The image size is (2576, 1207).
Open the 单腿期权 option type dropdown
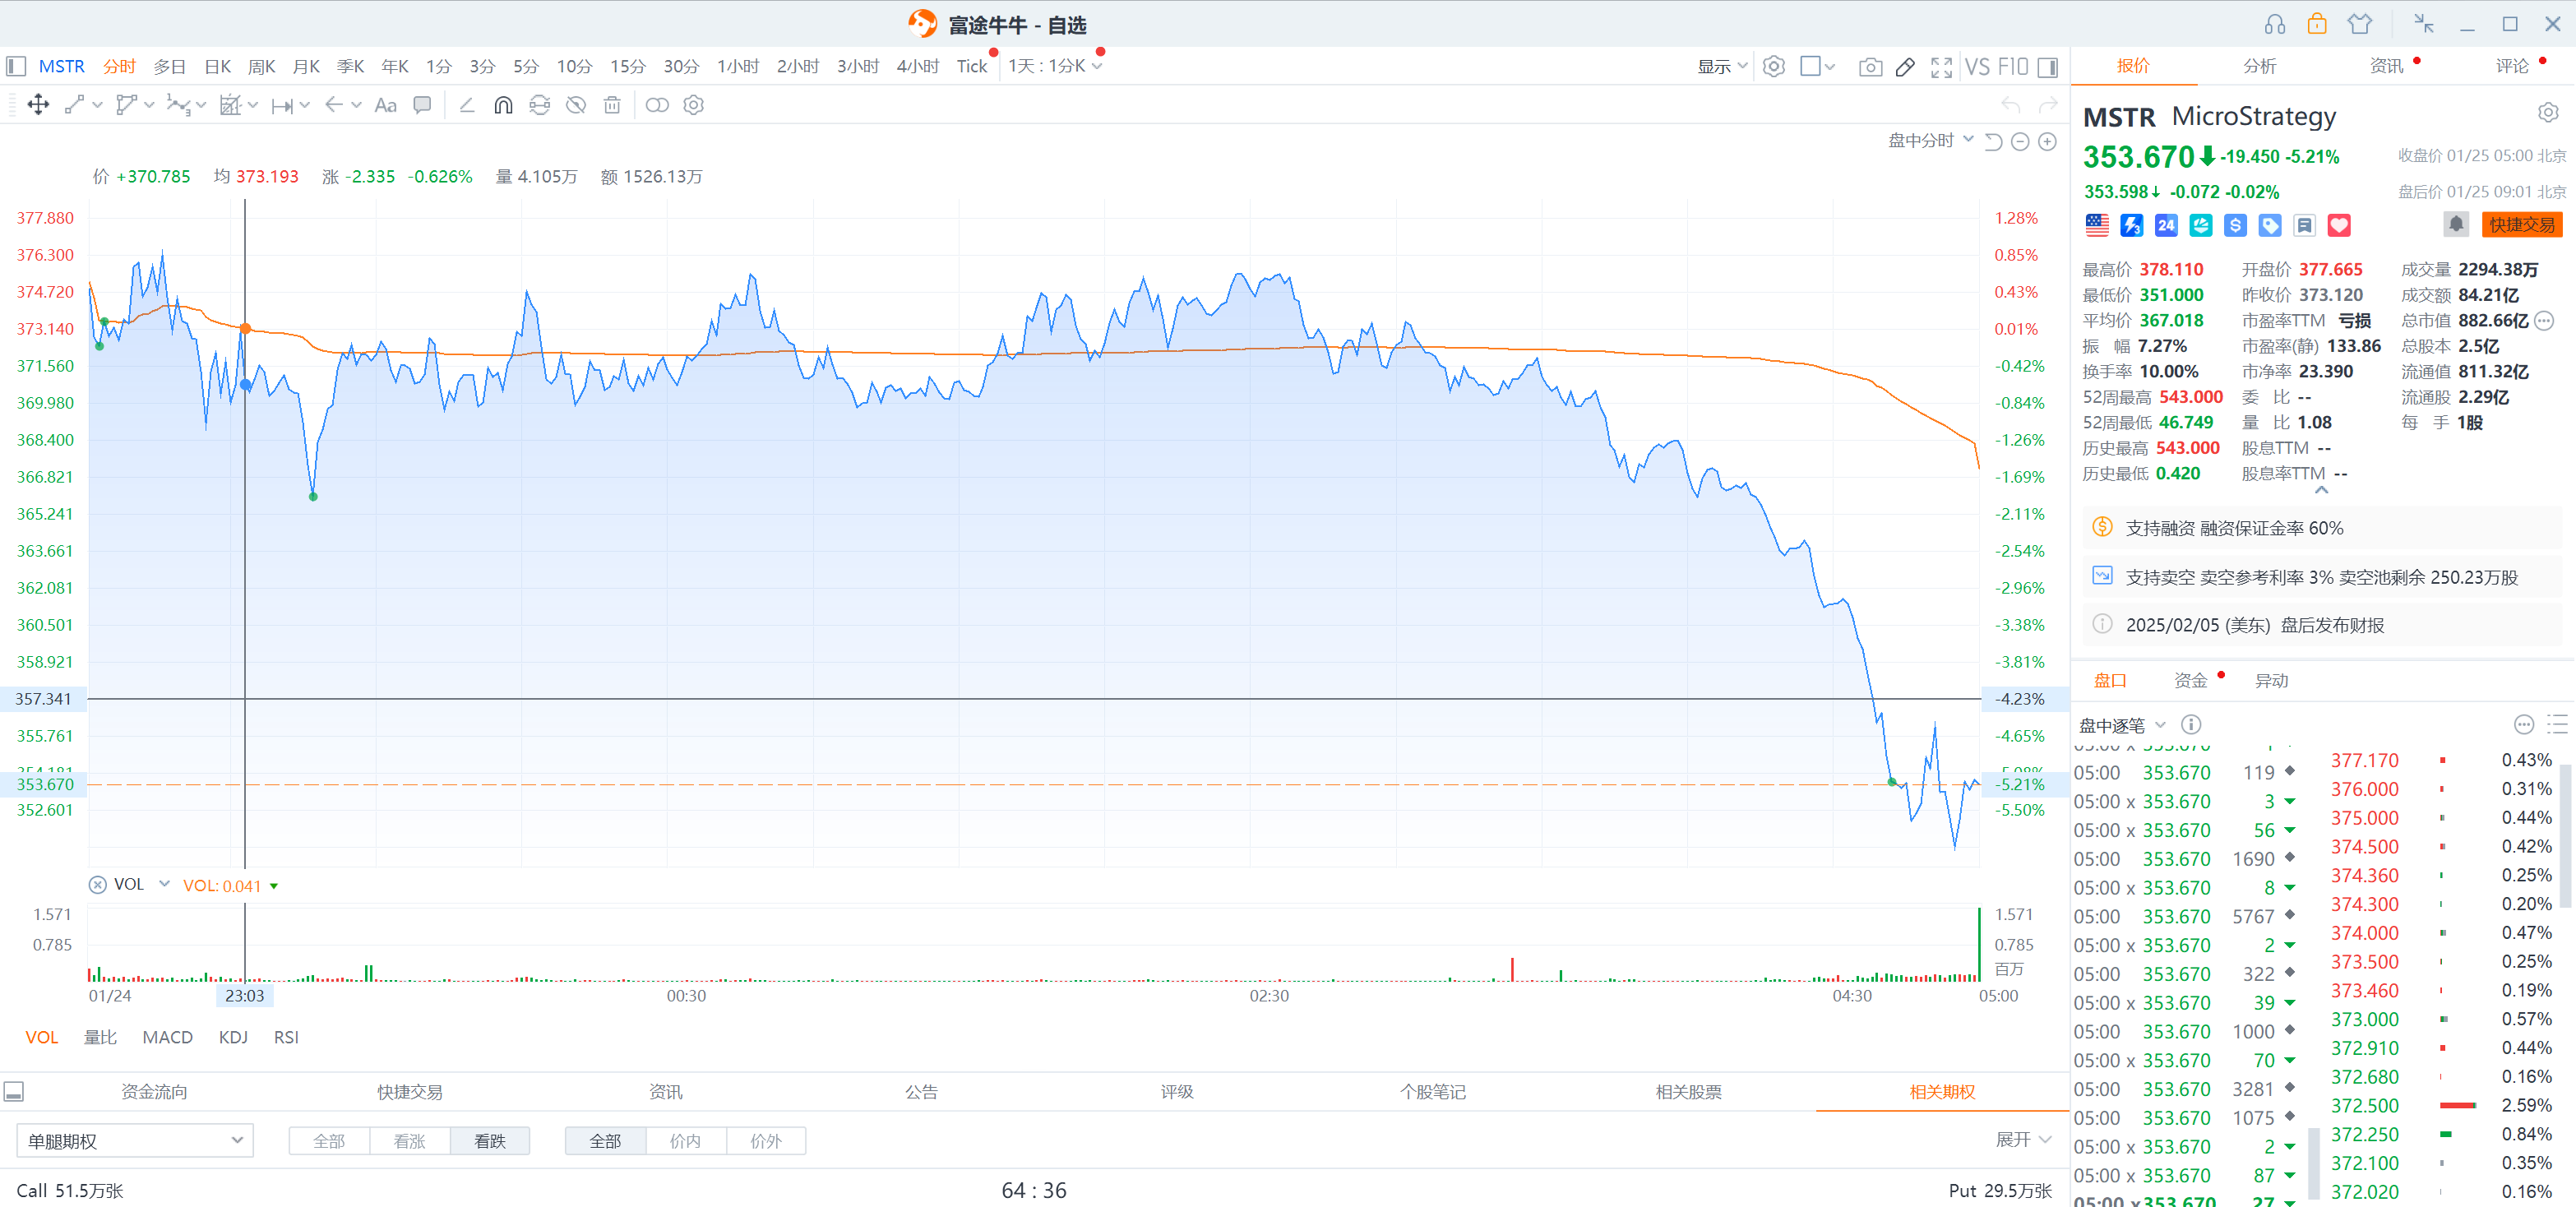(x=135, y=1141)
